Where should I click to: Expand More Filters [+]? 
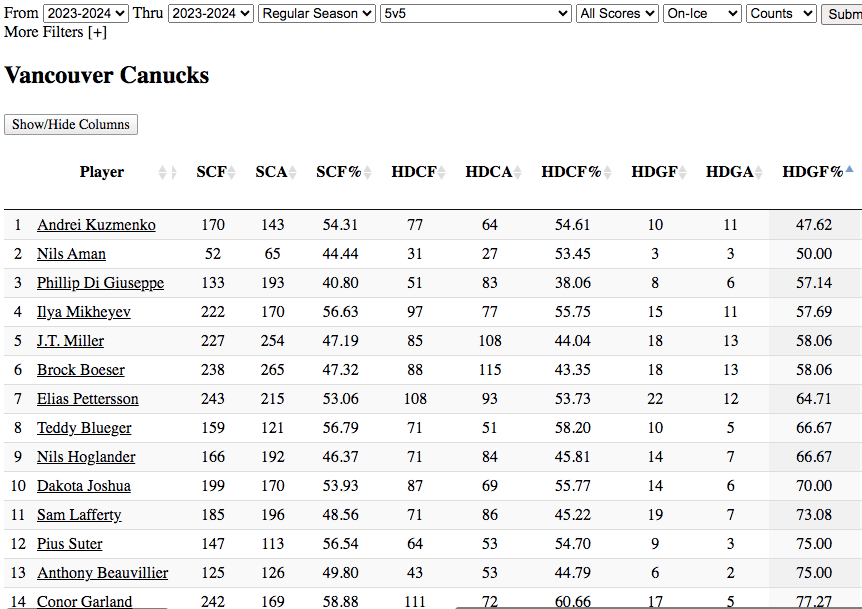[55, 32]
